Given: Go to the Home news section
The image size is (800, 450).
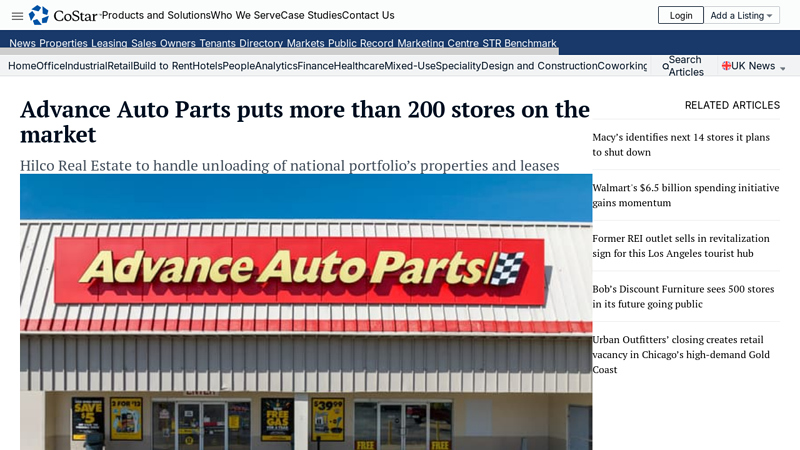Looking at the screenshot, I should (x=22, y=66).
